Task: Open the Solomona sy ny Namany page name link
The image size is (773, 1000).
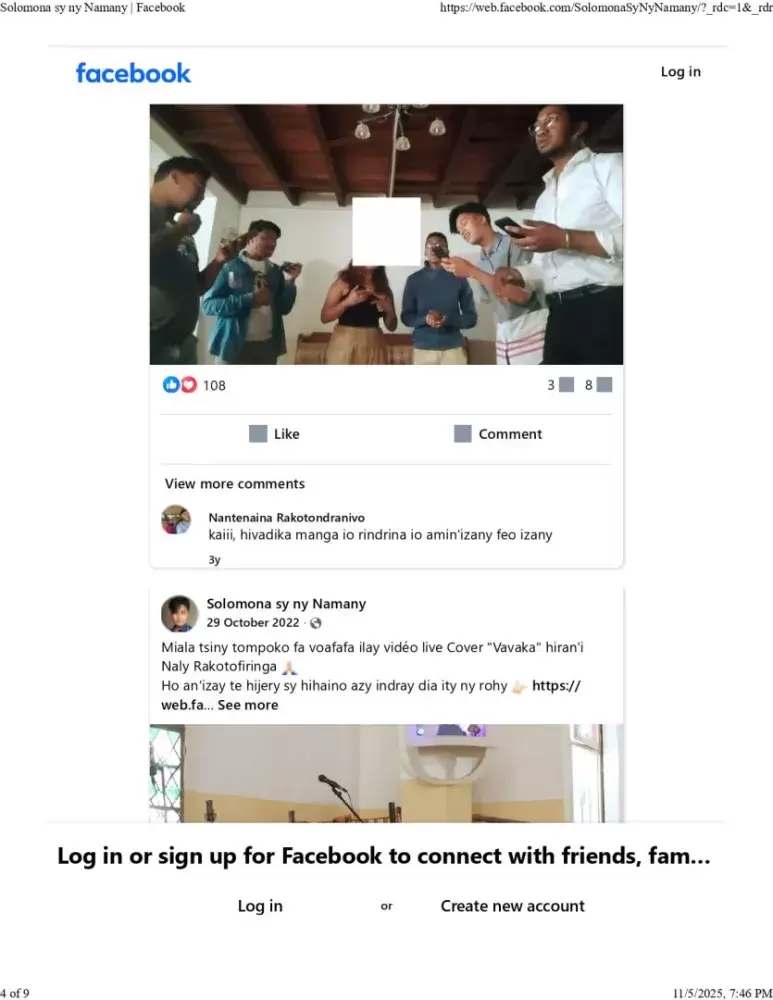Action: click(x=286, y=603)
